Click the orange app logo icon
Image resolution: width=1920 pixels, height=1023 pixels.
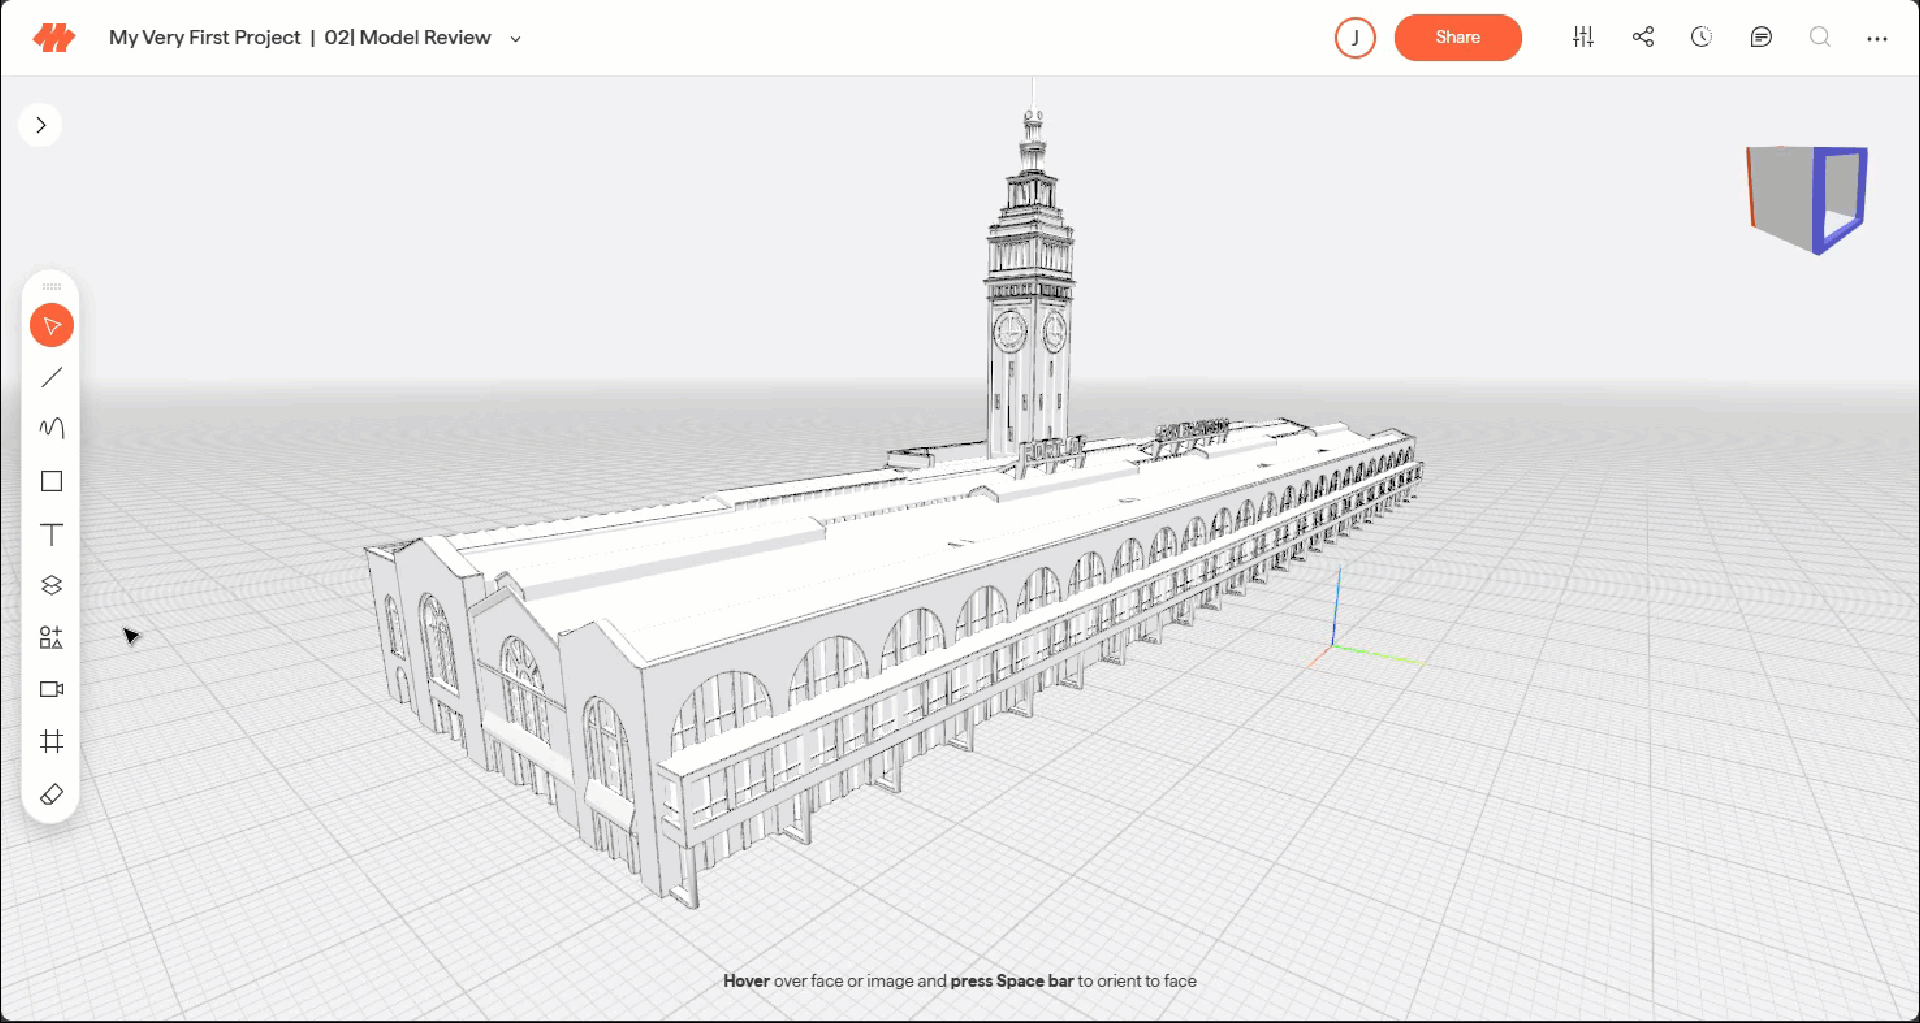(54, 38)
